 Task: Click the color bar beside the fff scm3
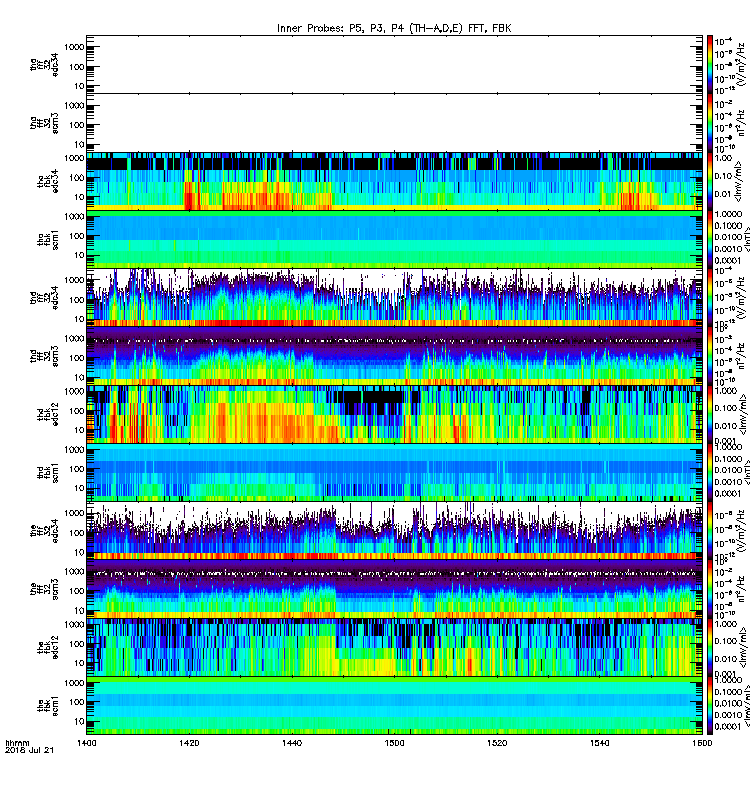point(710,589)
